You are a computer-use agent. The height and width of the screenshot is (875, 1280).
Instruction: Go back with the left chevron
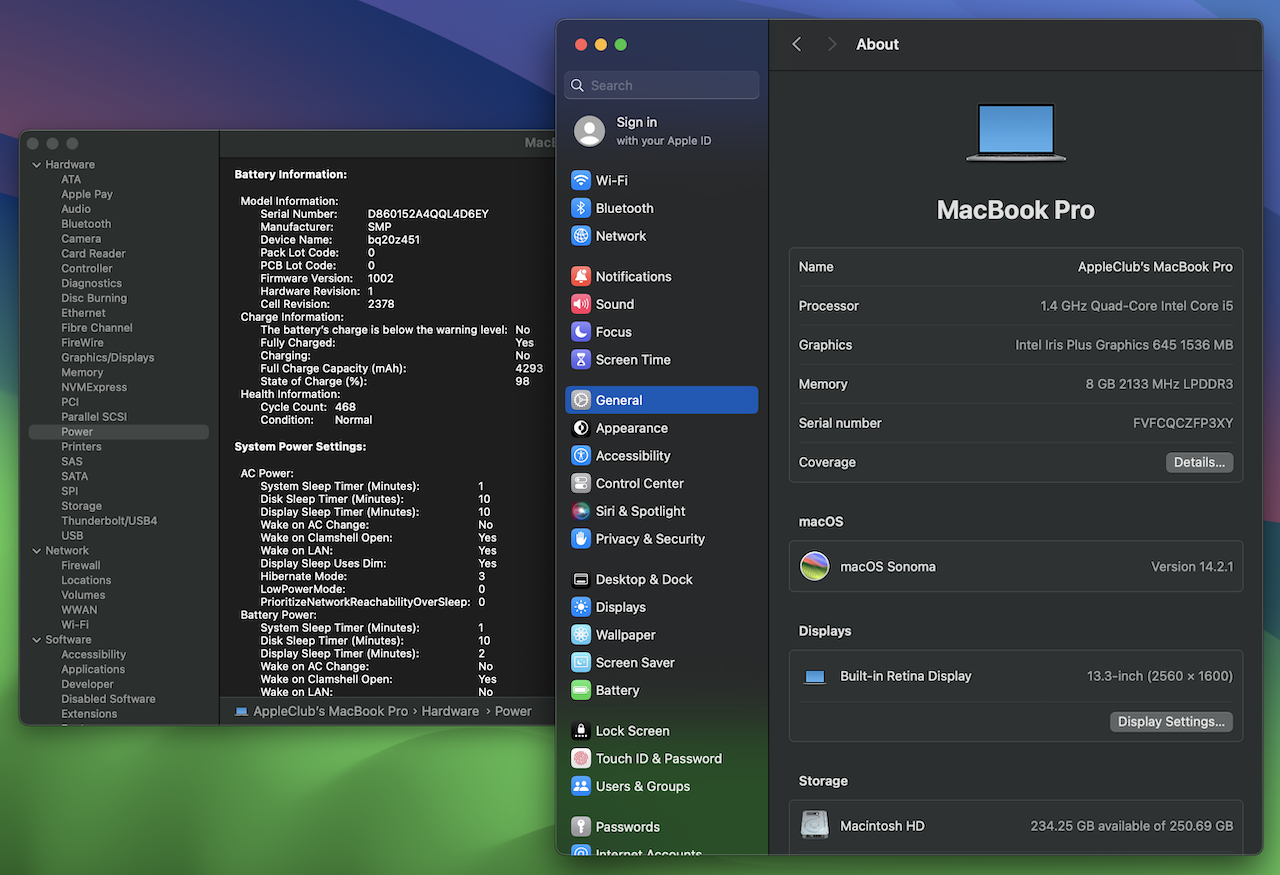pos(797,44)
